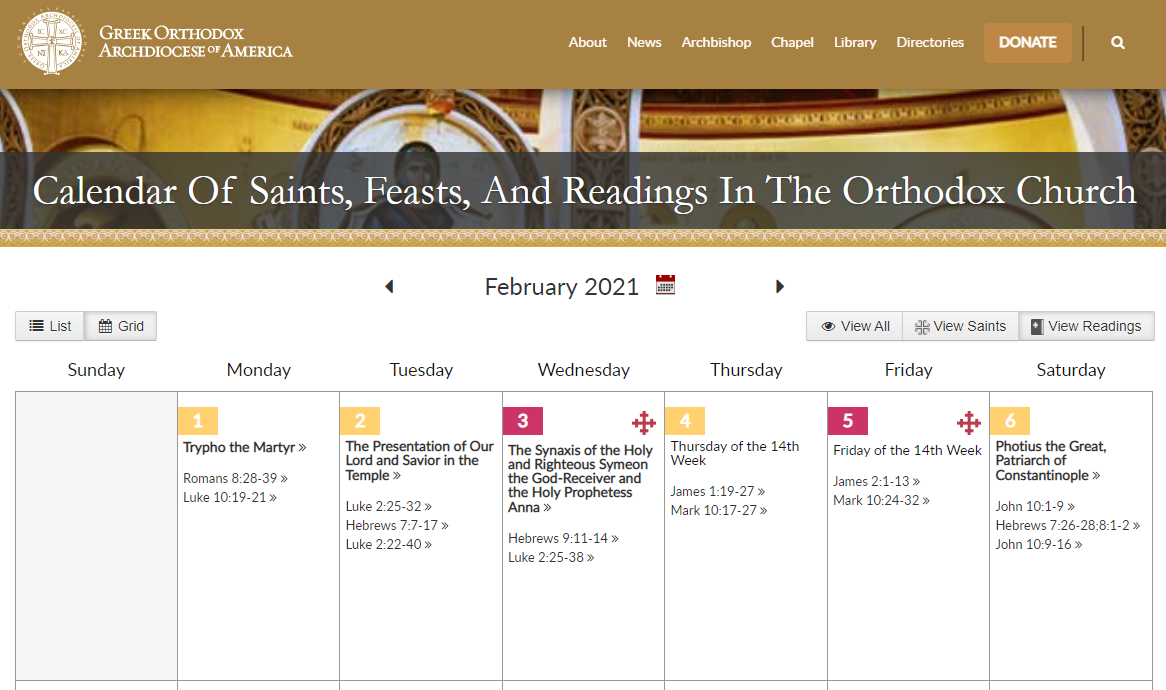Open John 10:9-16 reading
Viewport: 1166px width, 690px height.
(1039, 544)
